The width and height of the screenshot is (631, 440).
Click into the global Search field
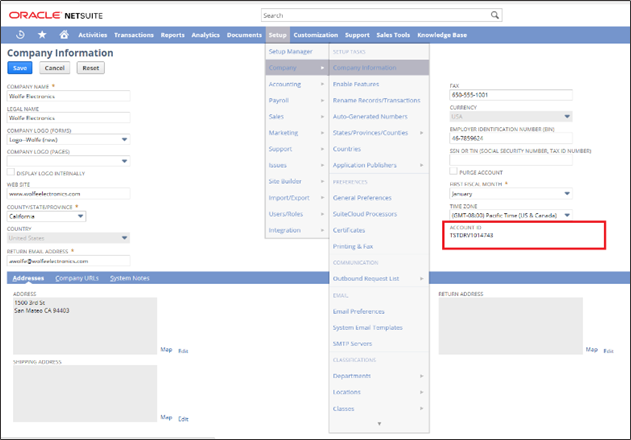374,15
